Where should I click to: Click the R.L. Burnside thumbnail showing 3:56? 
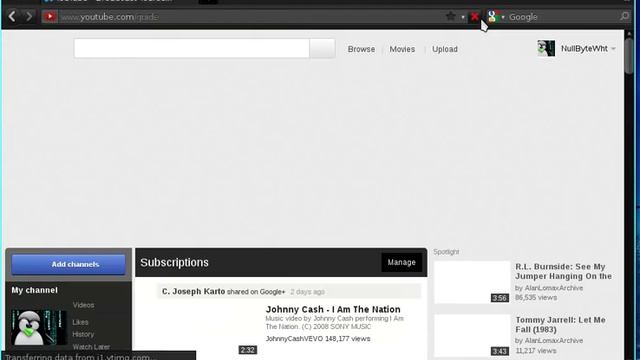tap(472, 282)
